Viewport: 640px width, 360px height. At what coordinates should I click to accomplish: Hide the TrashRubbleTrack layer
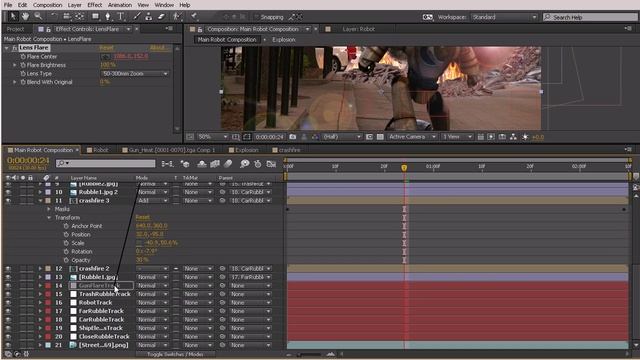pyautogui.click(x=8, y=294)
